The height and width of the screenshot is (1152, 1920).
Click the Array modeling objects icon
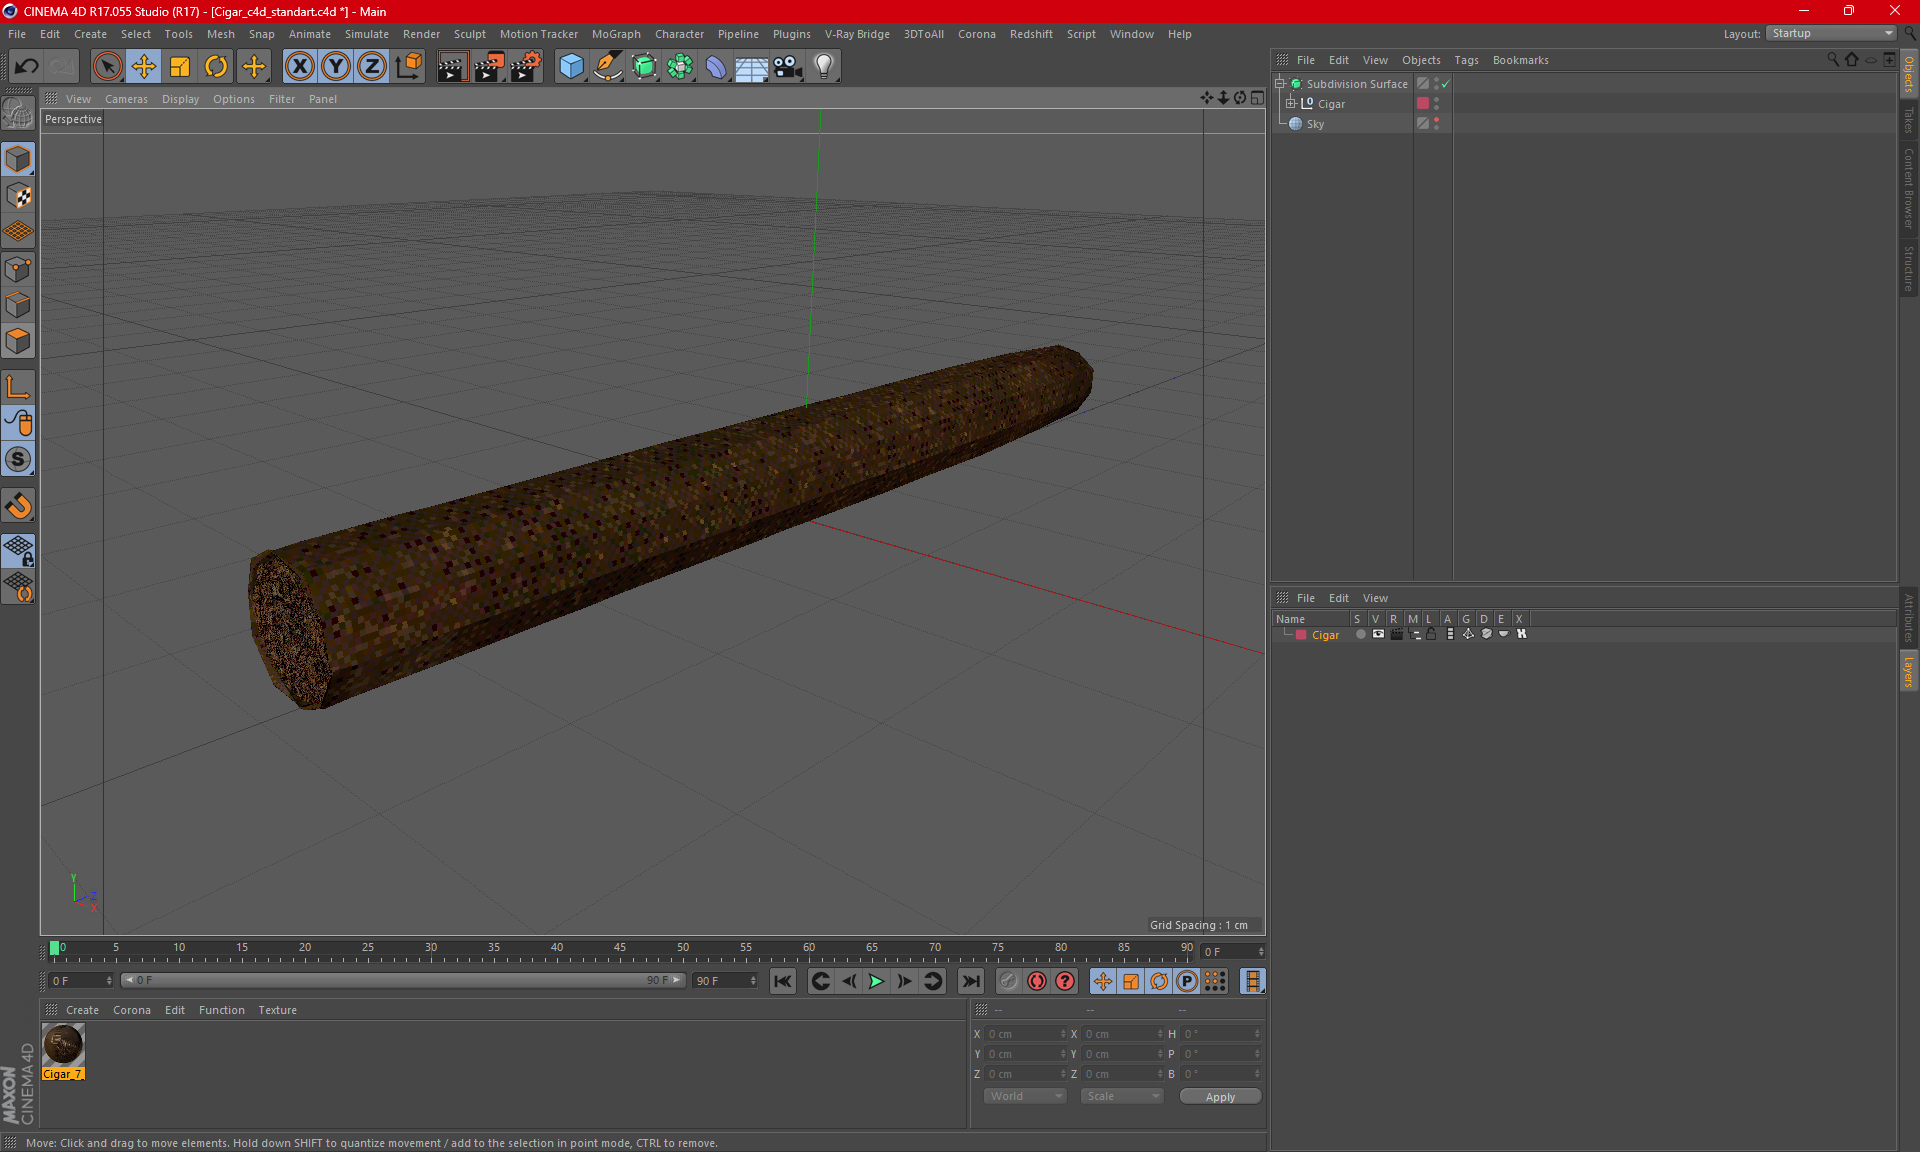tap(680, 67)
